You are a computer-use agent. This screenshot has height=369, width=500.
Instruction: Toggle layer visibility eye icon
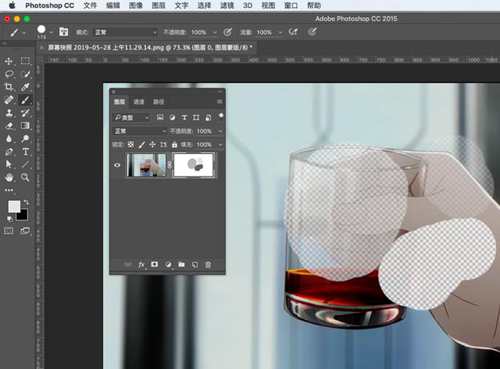point(117,165)
